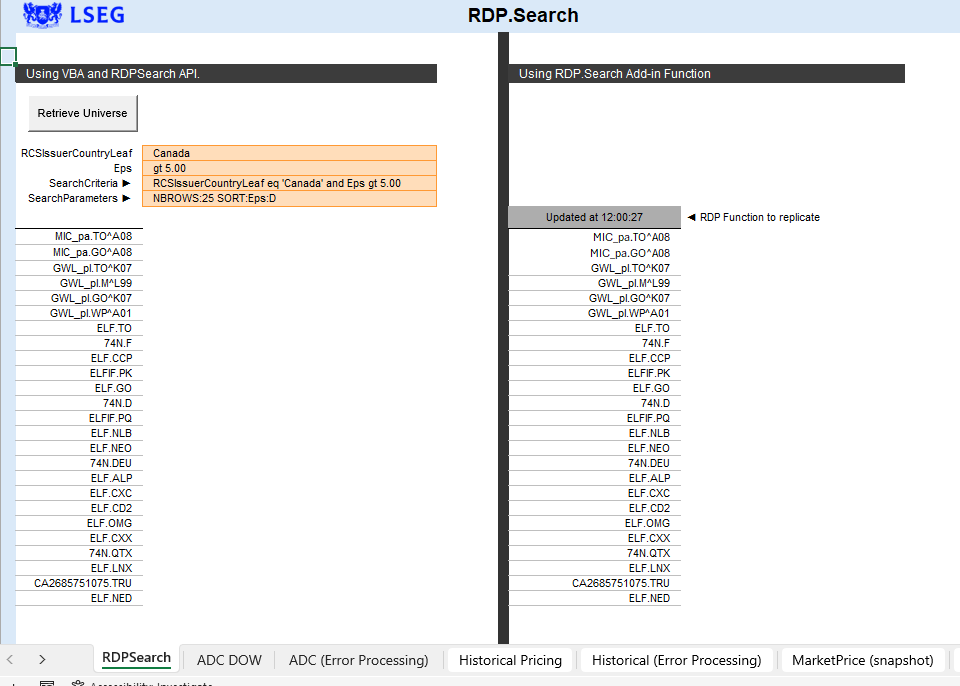This screenshot has width=960, height=686.
Task: Select ELF.NED in the VBA results
Action: (79, 598)
